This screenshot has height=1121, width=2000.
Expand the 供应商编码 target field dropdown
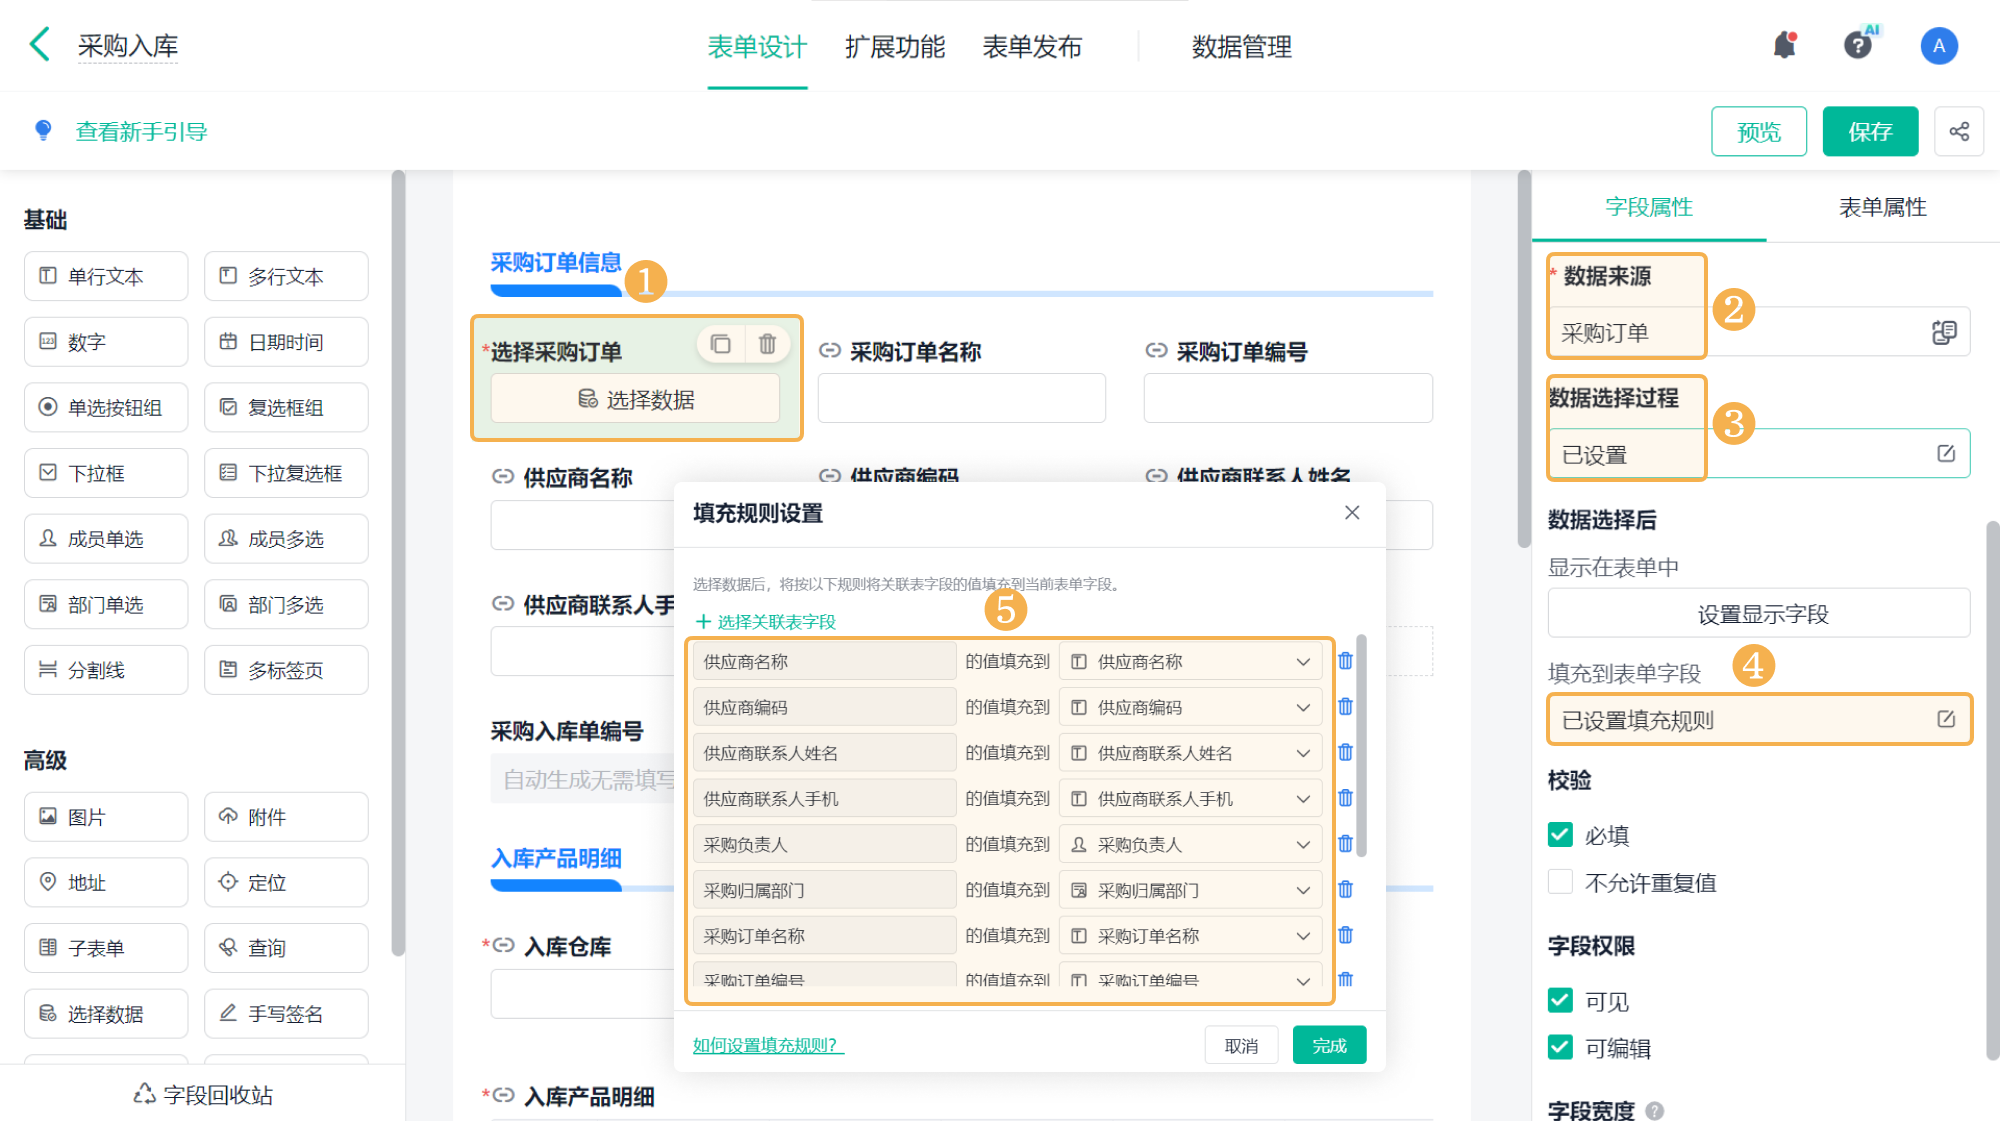(x=1303, y=707)
